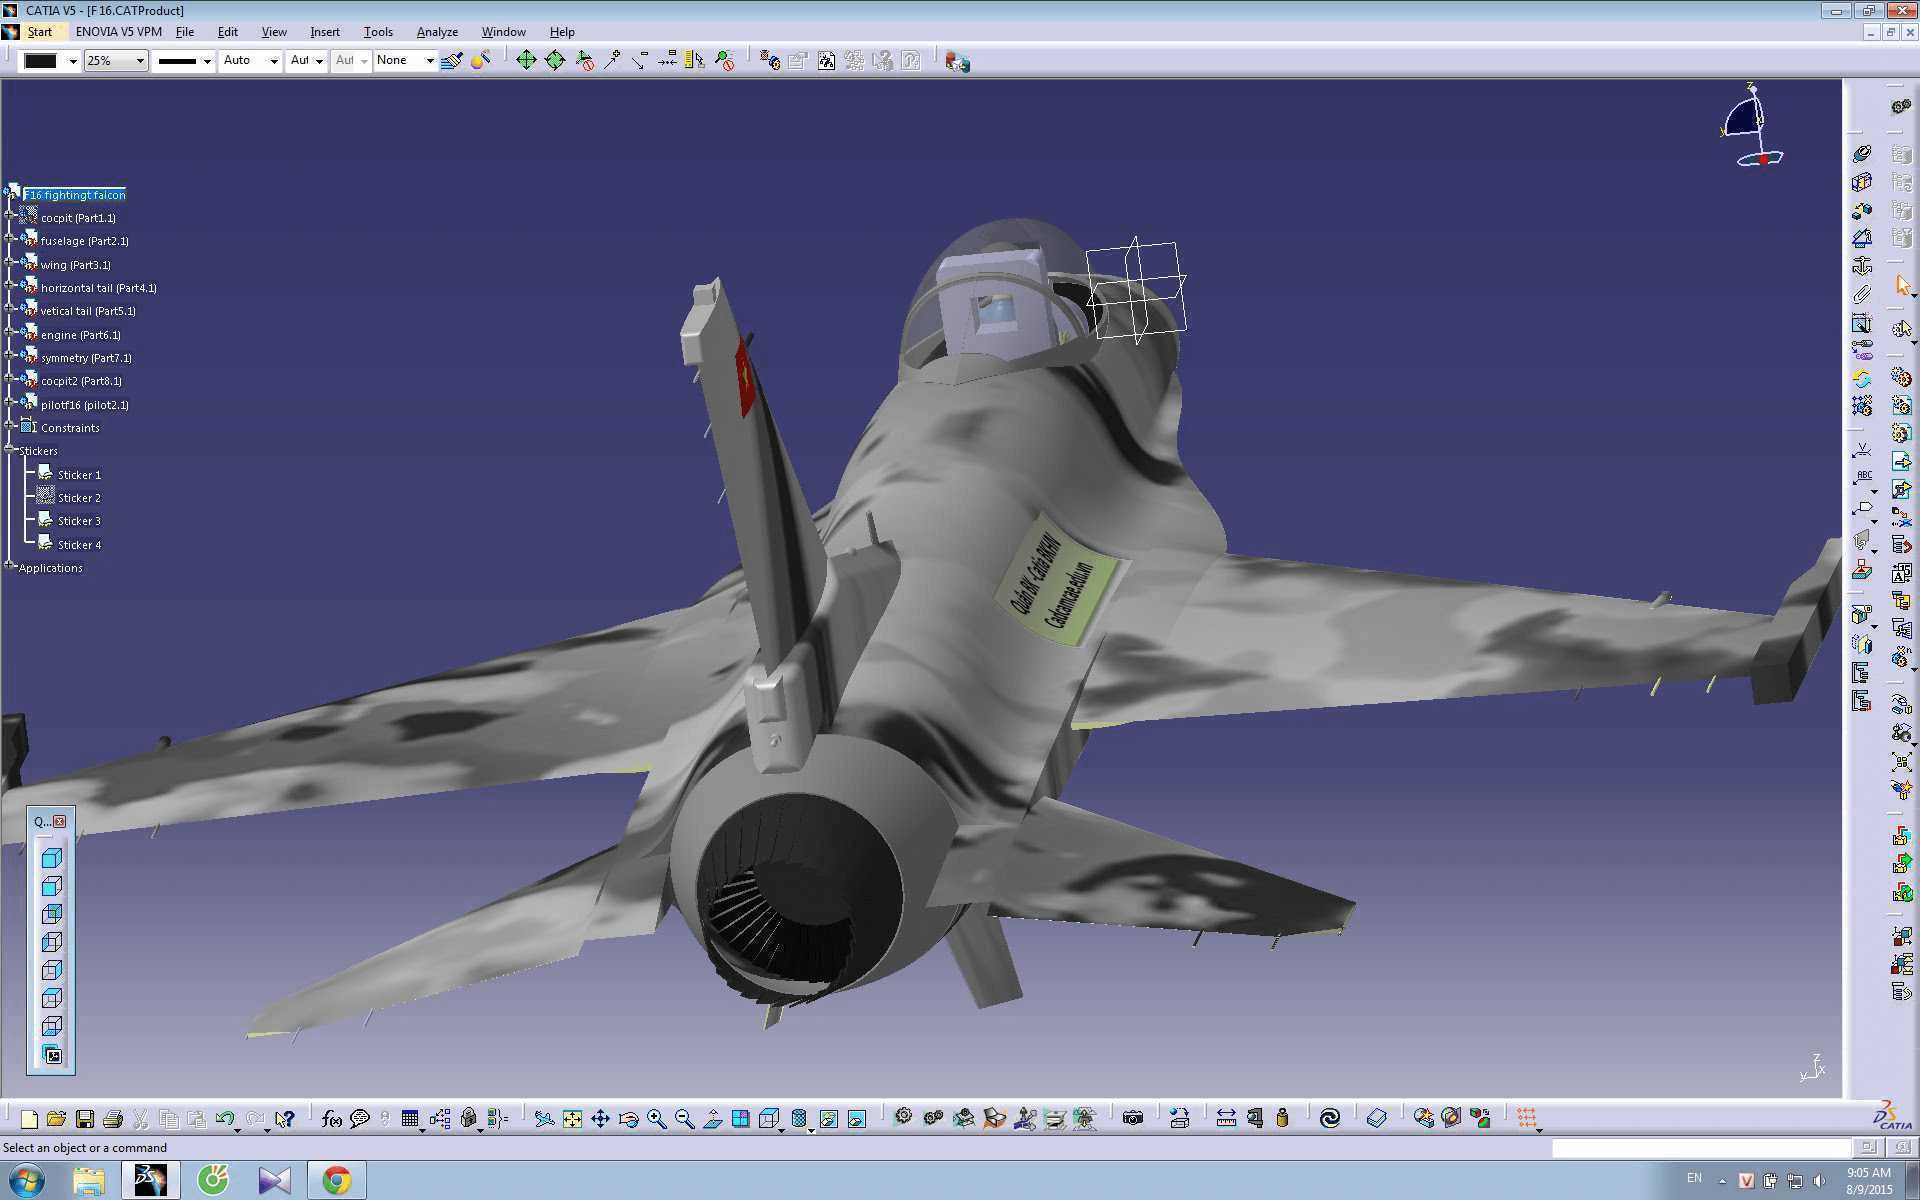Click the Manipulation green cross-arrows icon
The image size is (1920, 1200).
[x=526, y=60]
